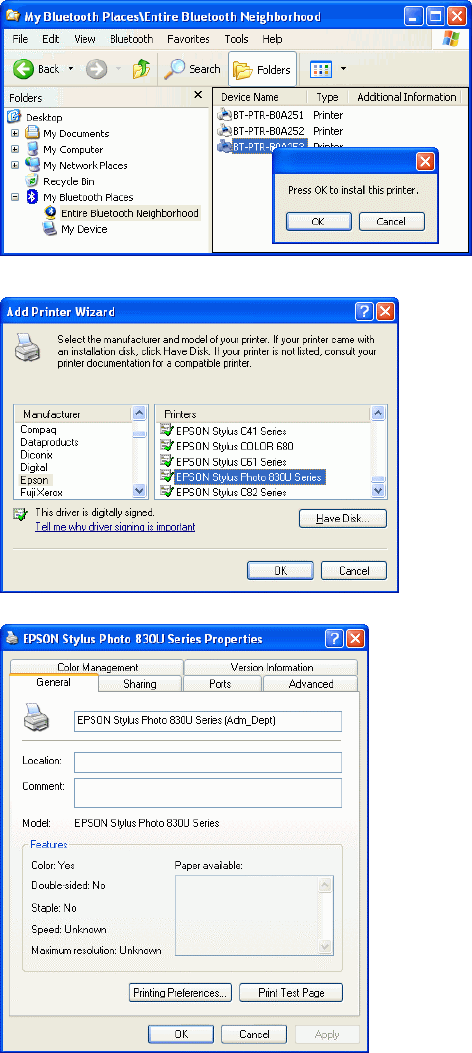
Task: Open the Bluetooth menu
Action: coord(132,39)
